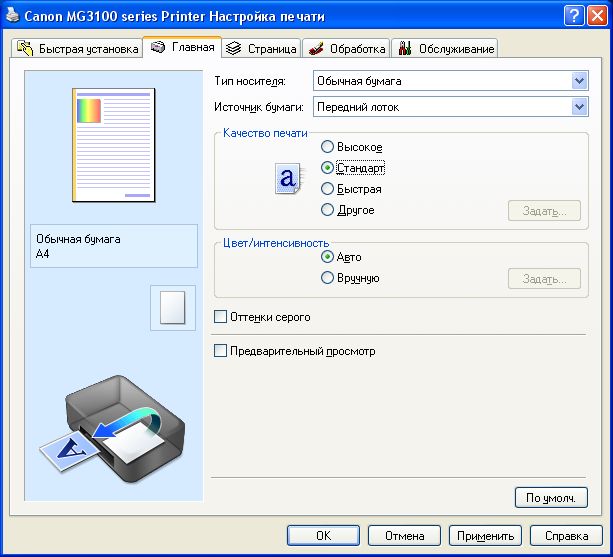The width and height of the screenshot is (613, 557).
Task: Click the Обслуживание tab tools icon
Action: click(x=405, y=48)
